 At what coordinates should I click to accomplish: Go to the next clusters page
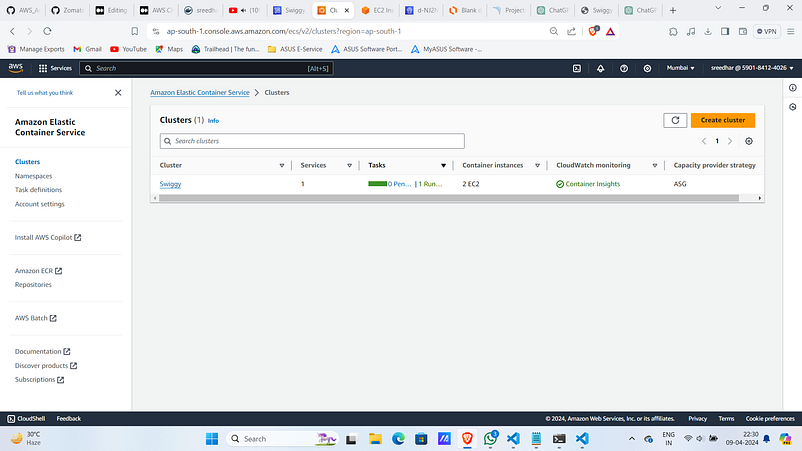730,141
